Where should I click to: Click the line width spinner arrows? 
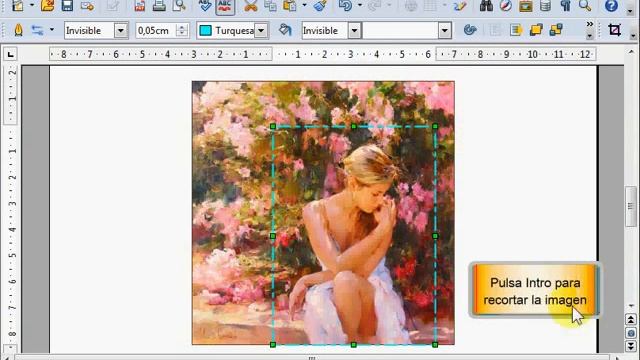(x=182, y=31)
